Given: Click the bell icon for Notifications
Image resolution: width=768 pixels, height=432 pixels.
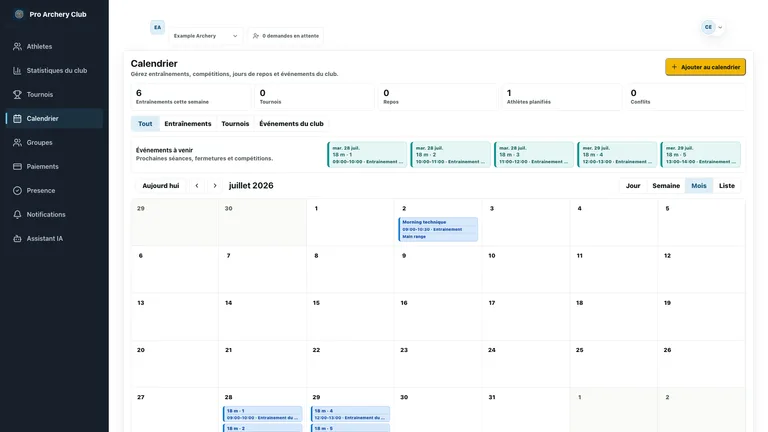Looking at the screenshot, I should 17,215.
